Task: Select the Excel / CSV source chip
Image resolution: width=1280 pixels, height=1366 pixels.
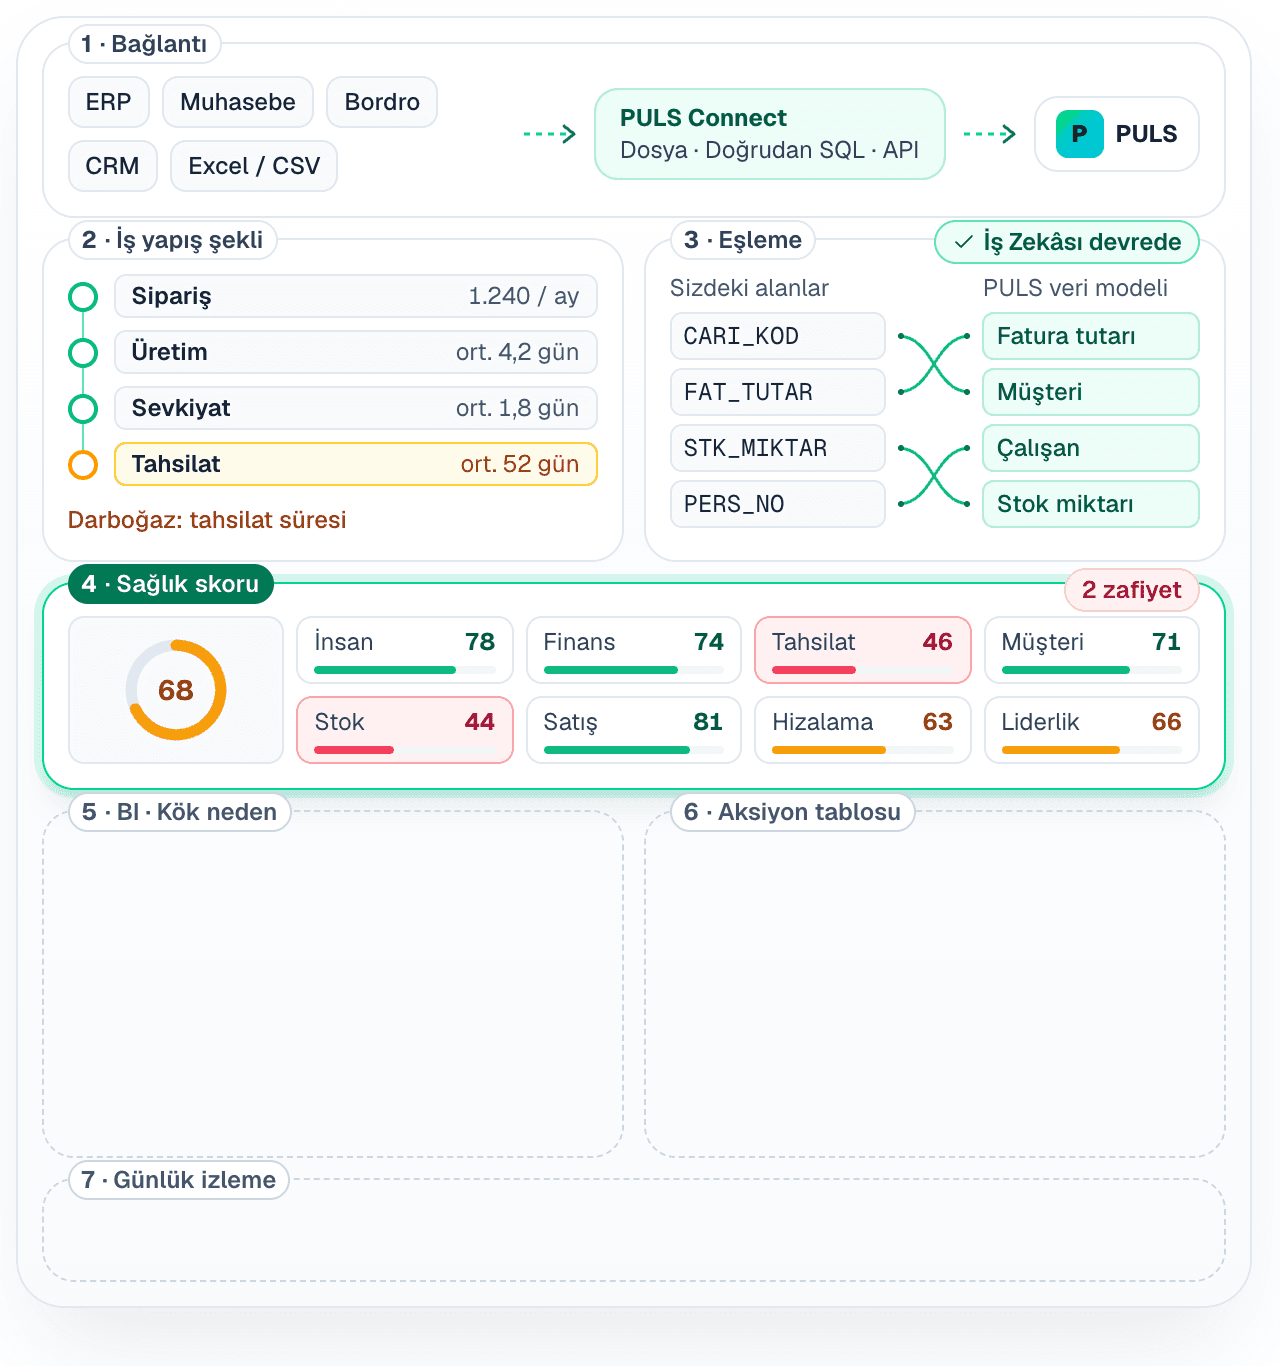Action: [x=254, y=166]
